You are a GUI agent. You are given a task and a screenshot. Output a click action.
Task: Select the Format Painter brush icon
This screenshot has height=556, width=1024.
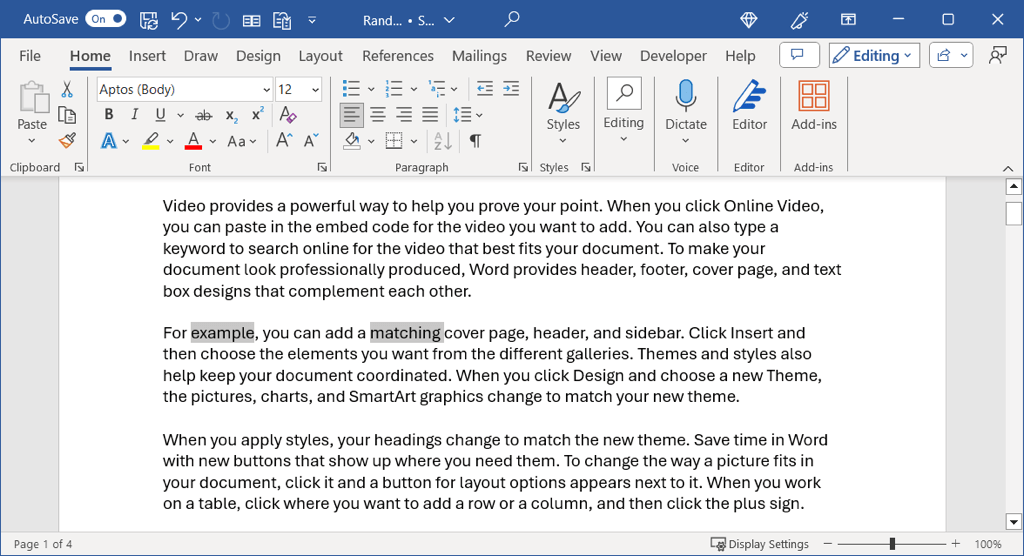coord(68,141)
